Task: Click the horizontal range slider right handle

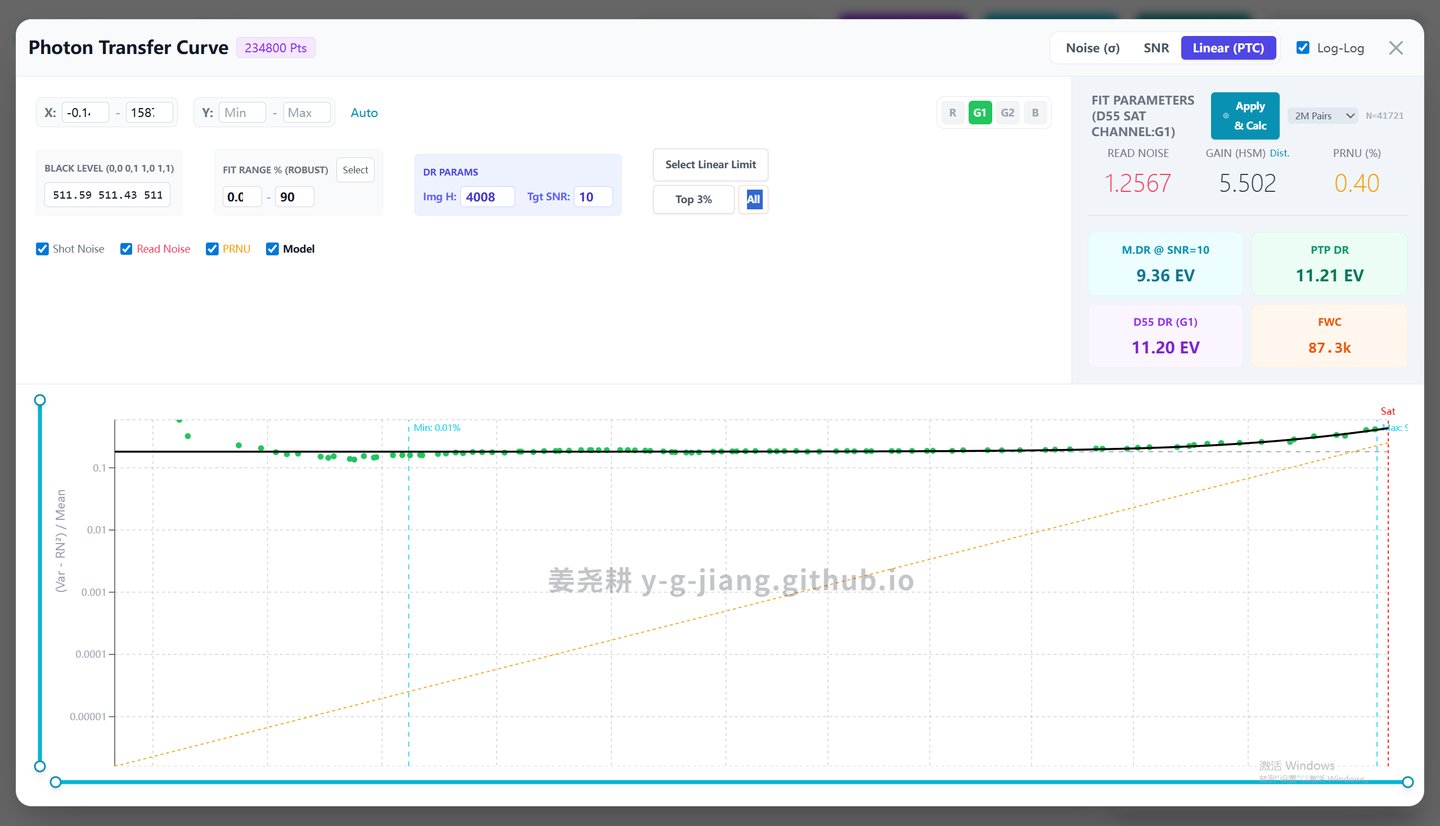Action: pyautogui.click(x=1408, y=782)
